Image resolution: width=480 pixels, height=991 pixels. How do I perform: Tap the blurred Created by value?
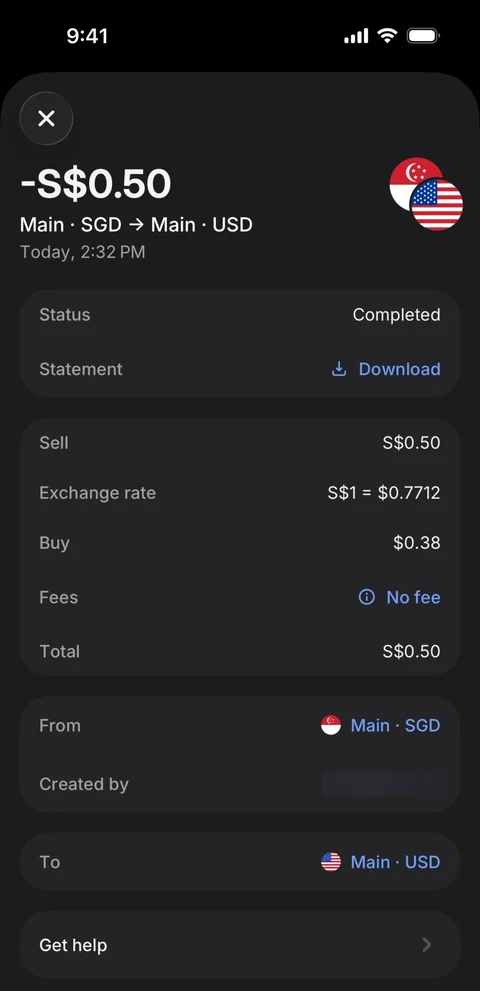383,784
